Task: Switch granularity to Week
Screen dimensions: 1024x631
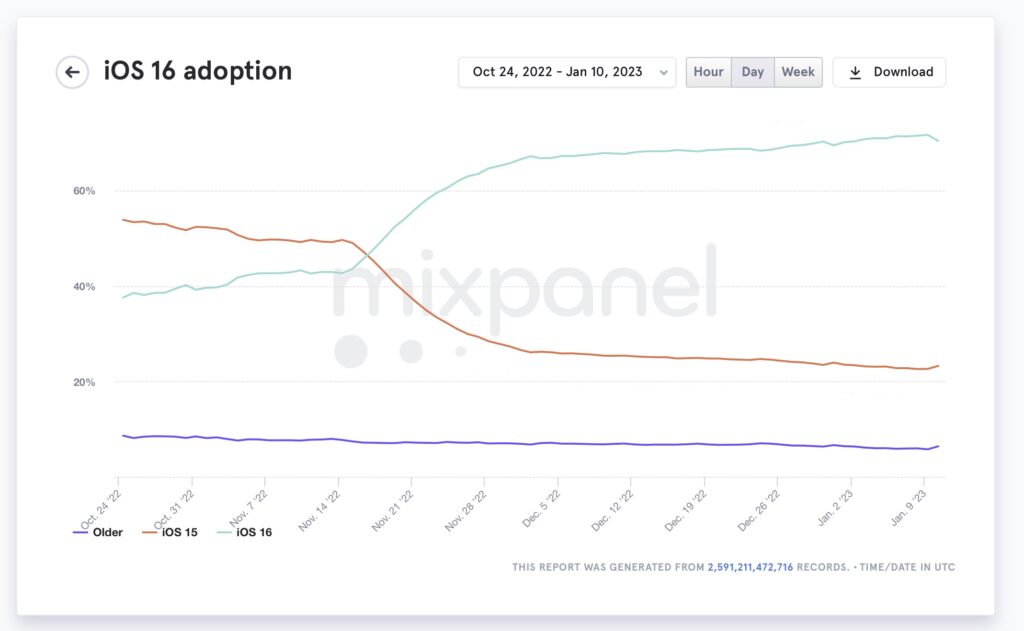Action: [798, 72]
